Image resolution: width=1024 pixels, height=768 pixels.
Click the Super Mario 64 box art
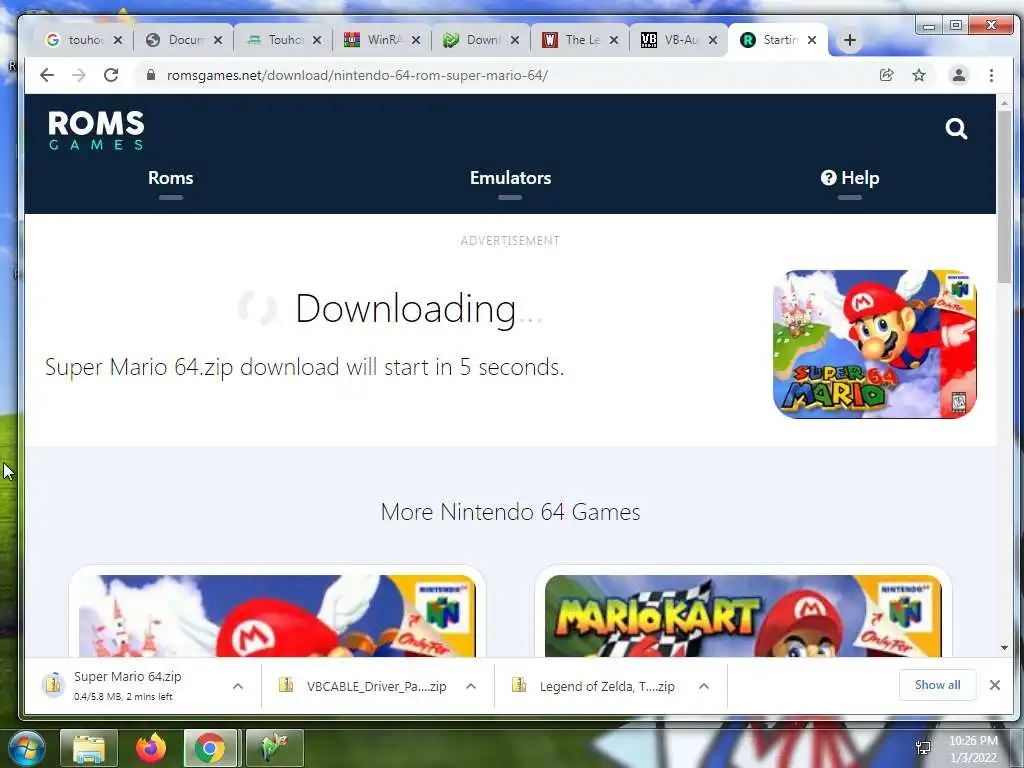[874, 344]
